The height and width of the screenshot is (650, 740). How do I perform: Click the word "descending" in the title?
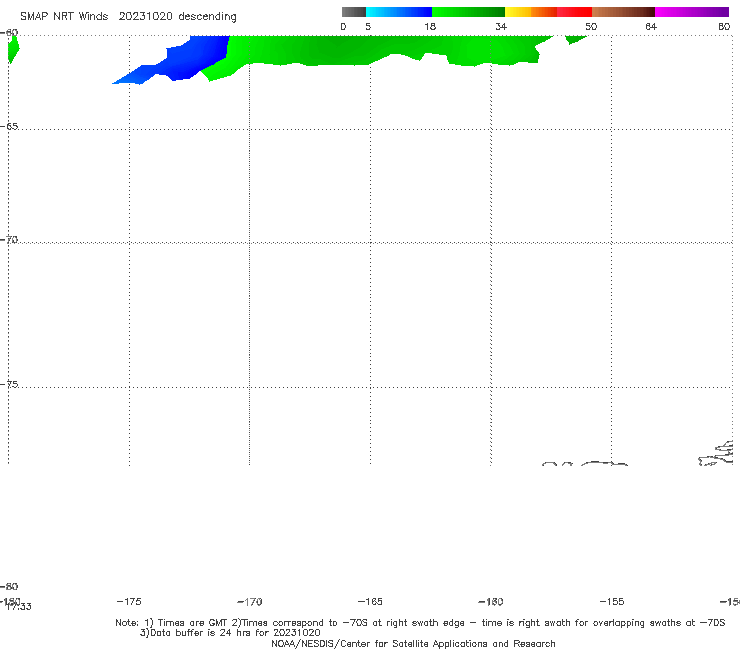207,17
